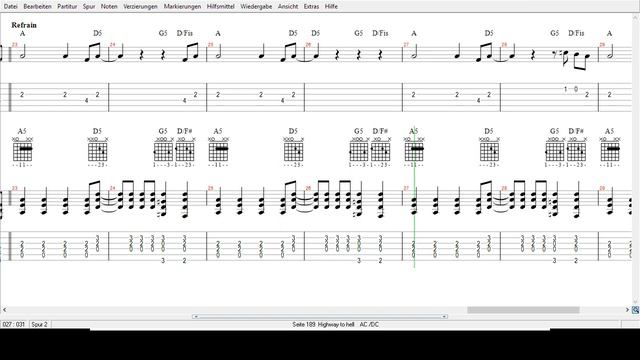Click the '027 : 031' position in status bar

click(x=13, y=324)
